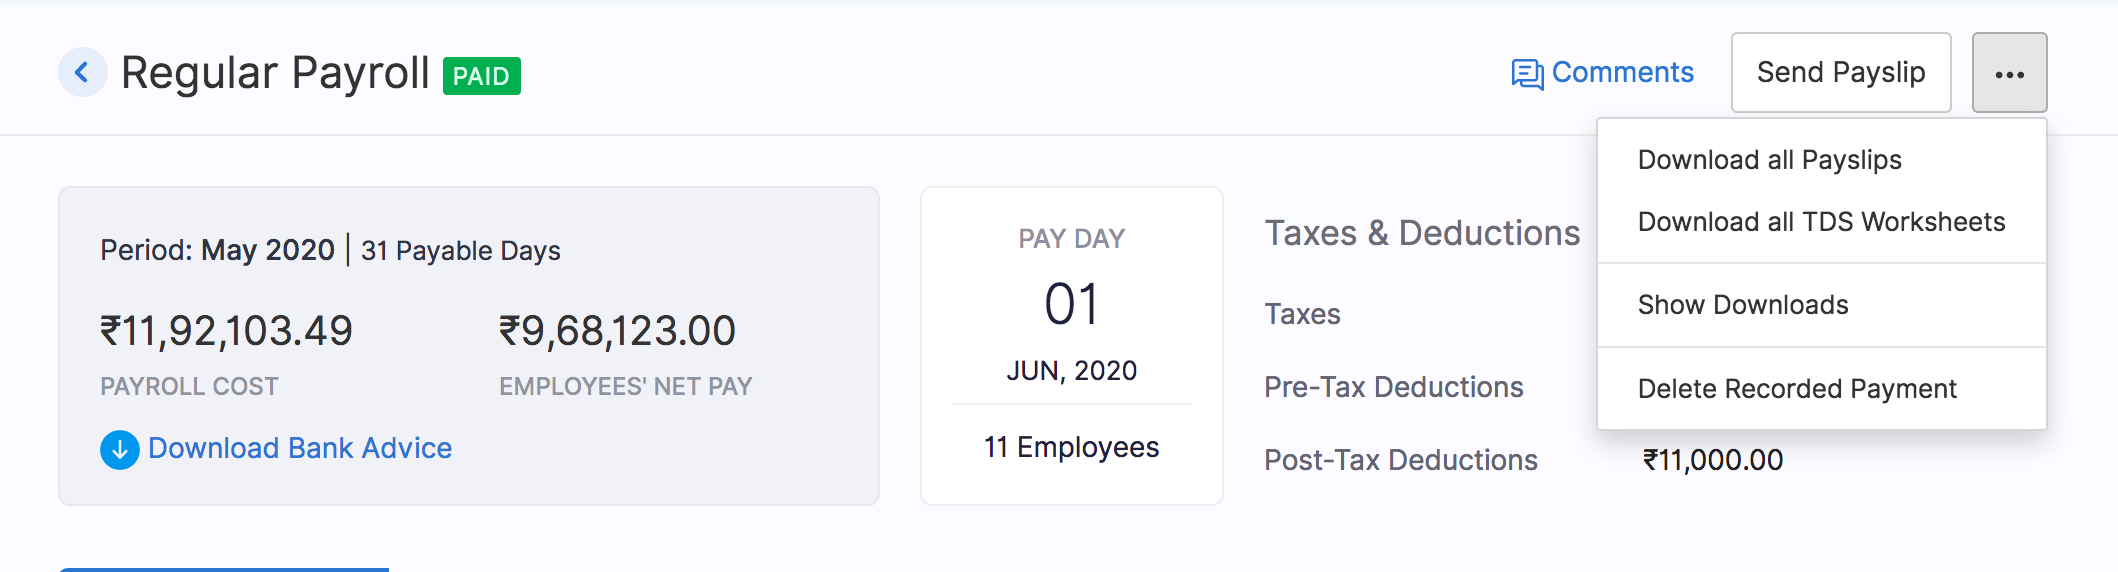
Task: Click the Download Bank Advice link
Action: [x=299, y=448]
